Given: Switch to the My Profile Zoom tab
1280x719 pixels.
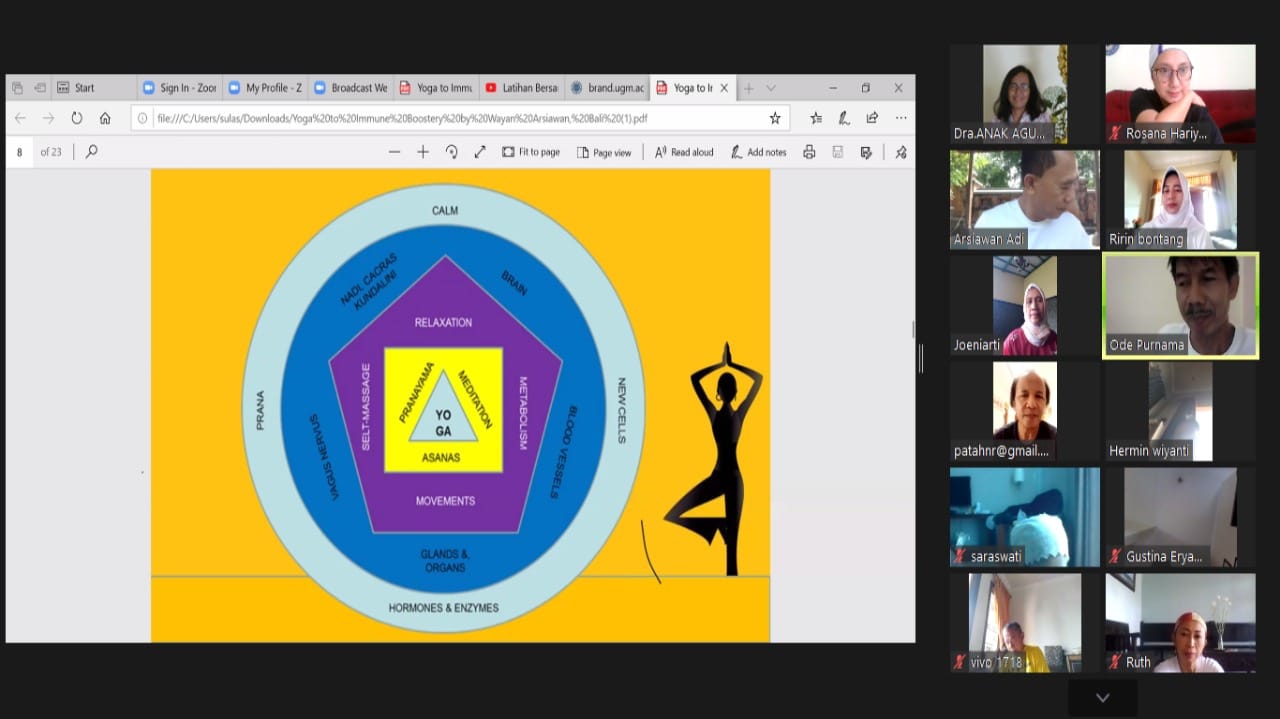Looking at the screenshot, I should [265, 88].
